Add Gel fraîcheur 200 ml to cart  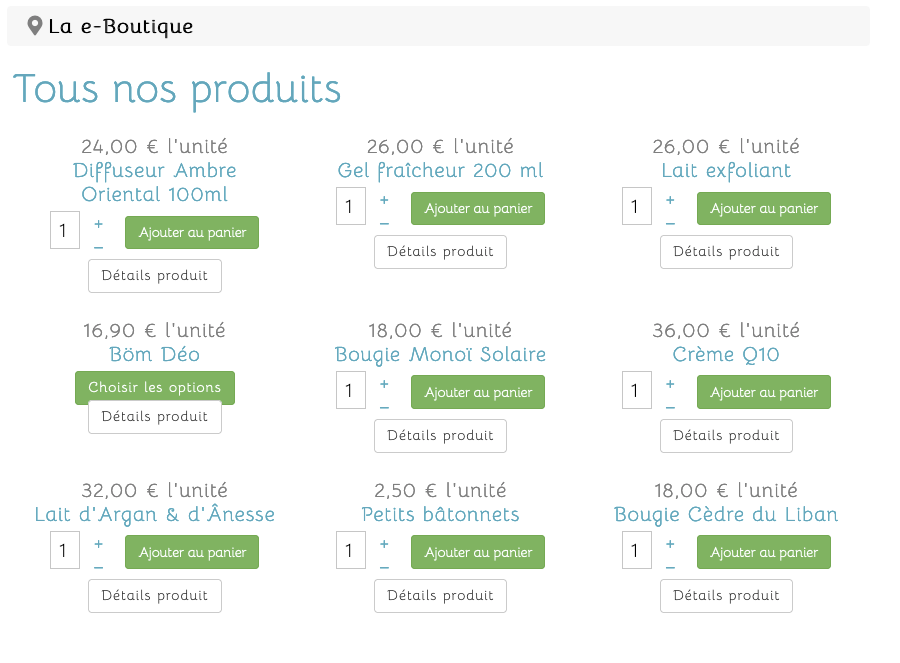pos(478,208)
